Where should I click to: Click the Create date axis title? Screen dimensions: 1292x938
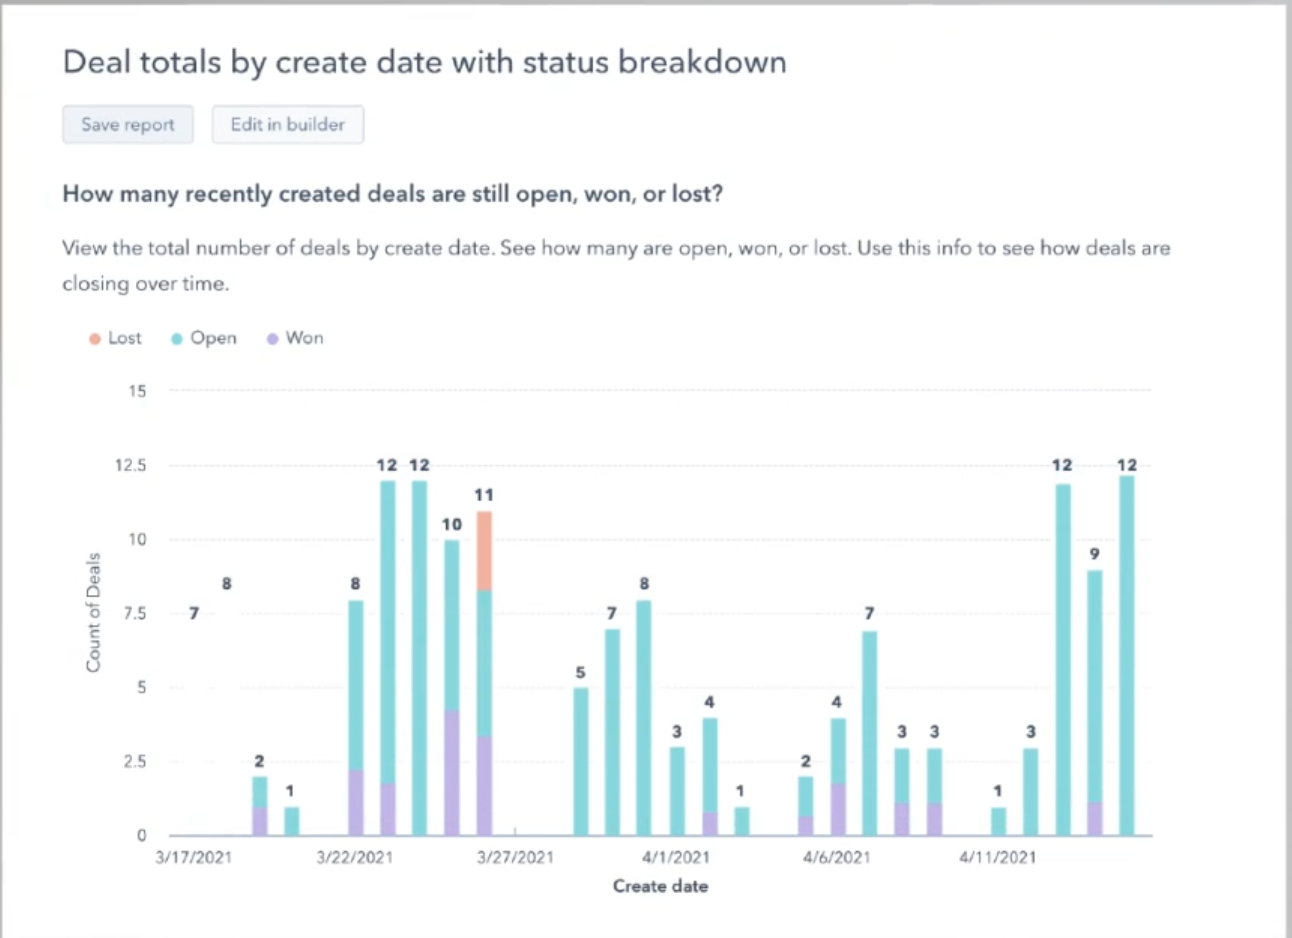660,886
